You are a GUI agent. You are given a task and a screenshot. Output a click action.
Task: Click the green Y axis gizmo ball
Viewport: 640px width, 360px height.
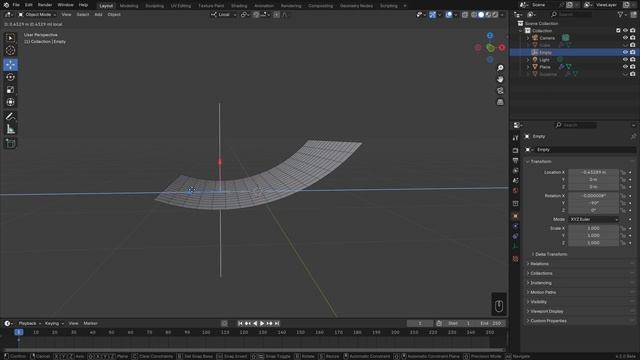tap(490, 48)
